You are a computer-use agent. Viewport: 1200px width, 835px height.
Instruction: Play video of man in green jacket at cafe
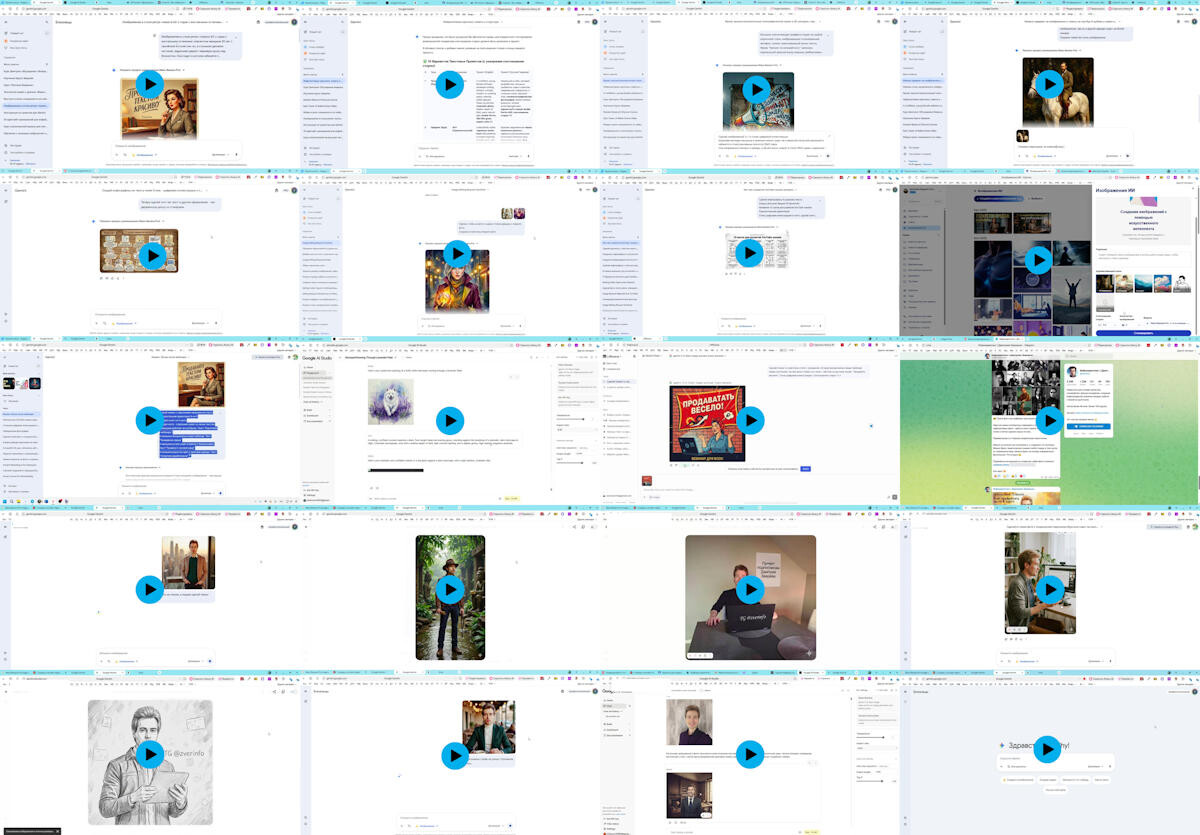pyautogui.click(x=455, y=754)
